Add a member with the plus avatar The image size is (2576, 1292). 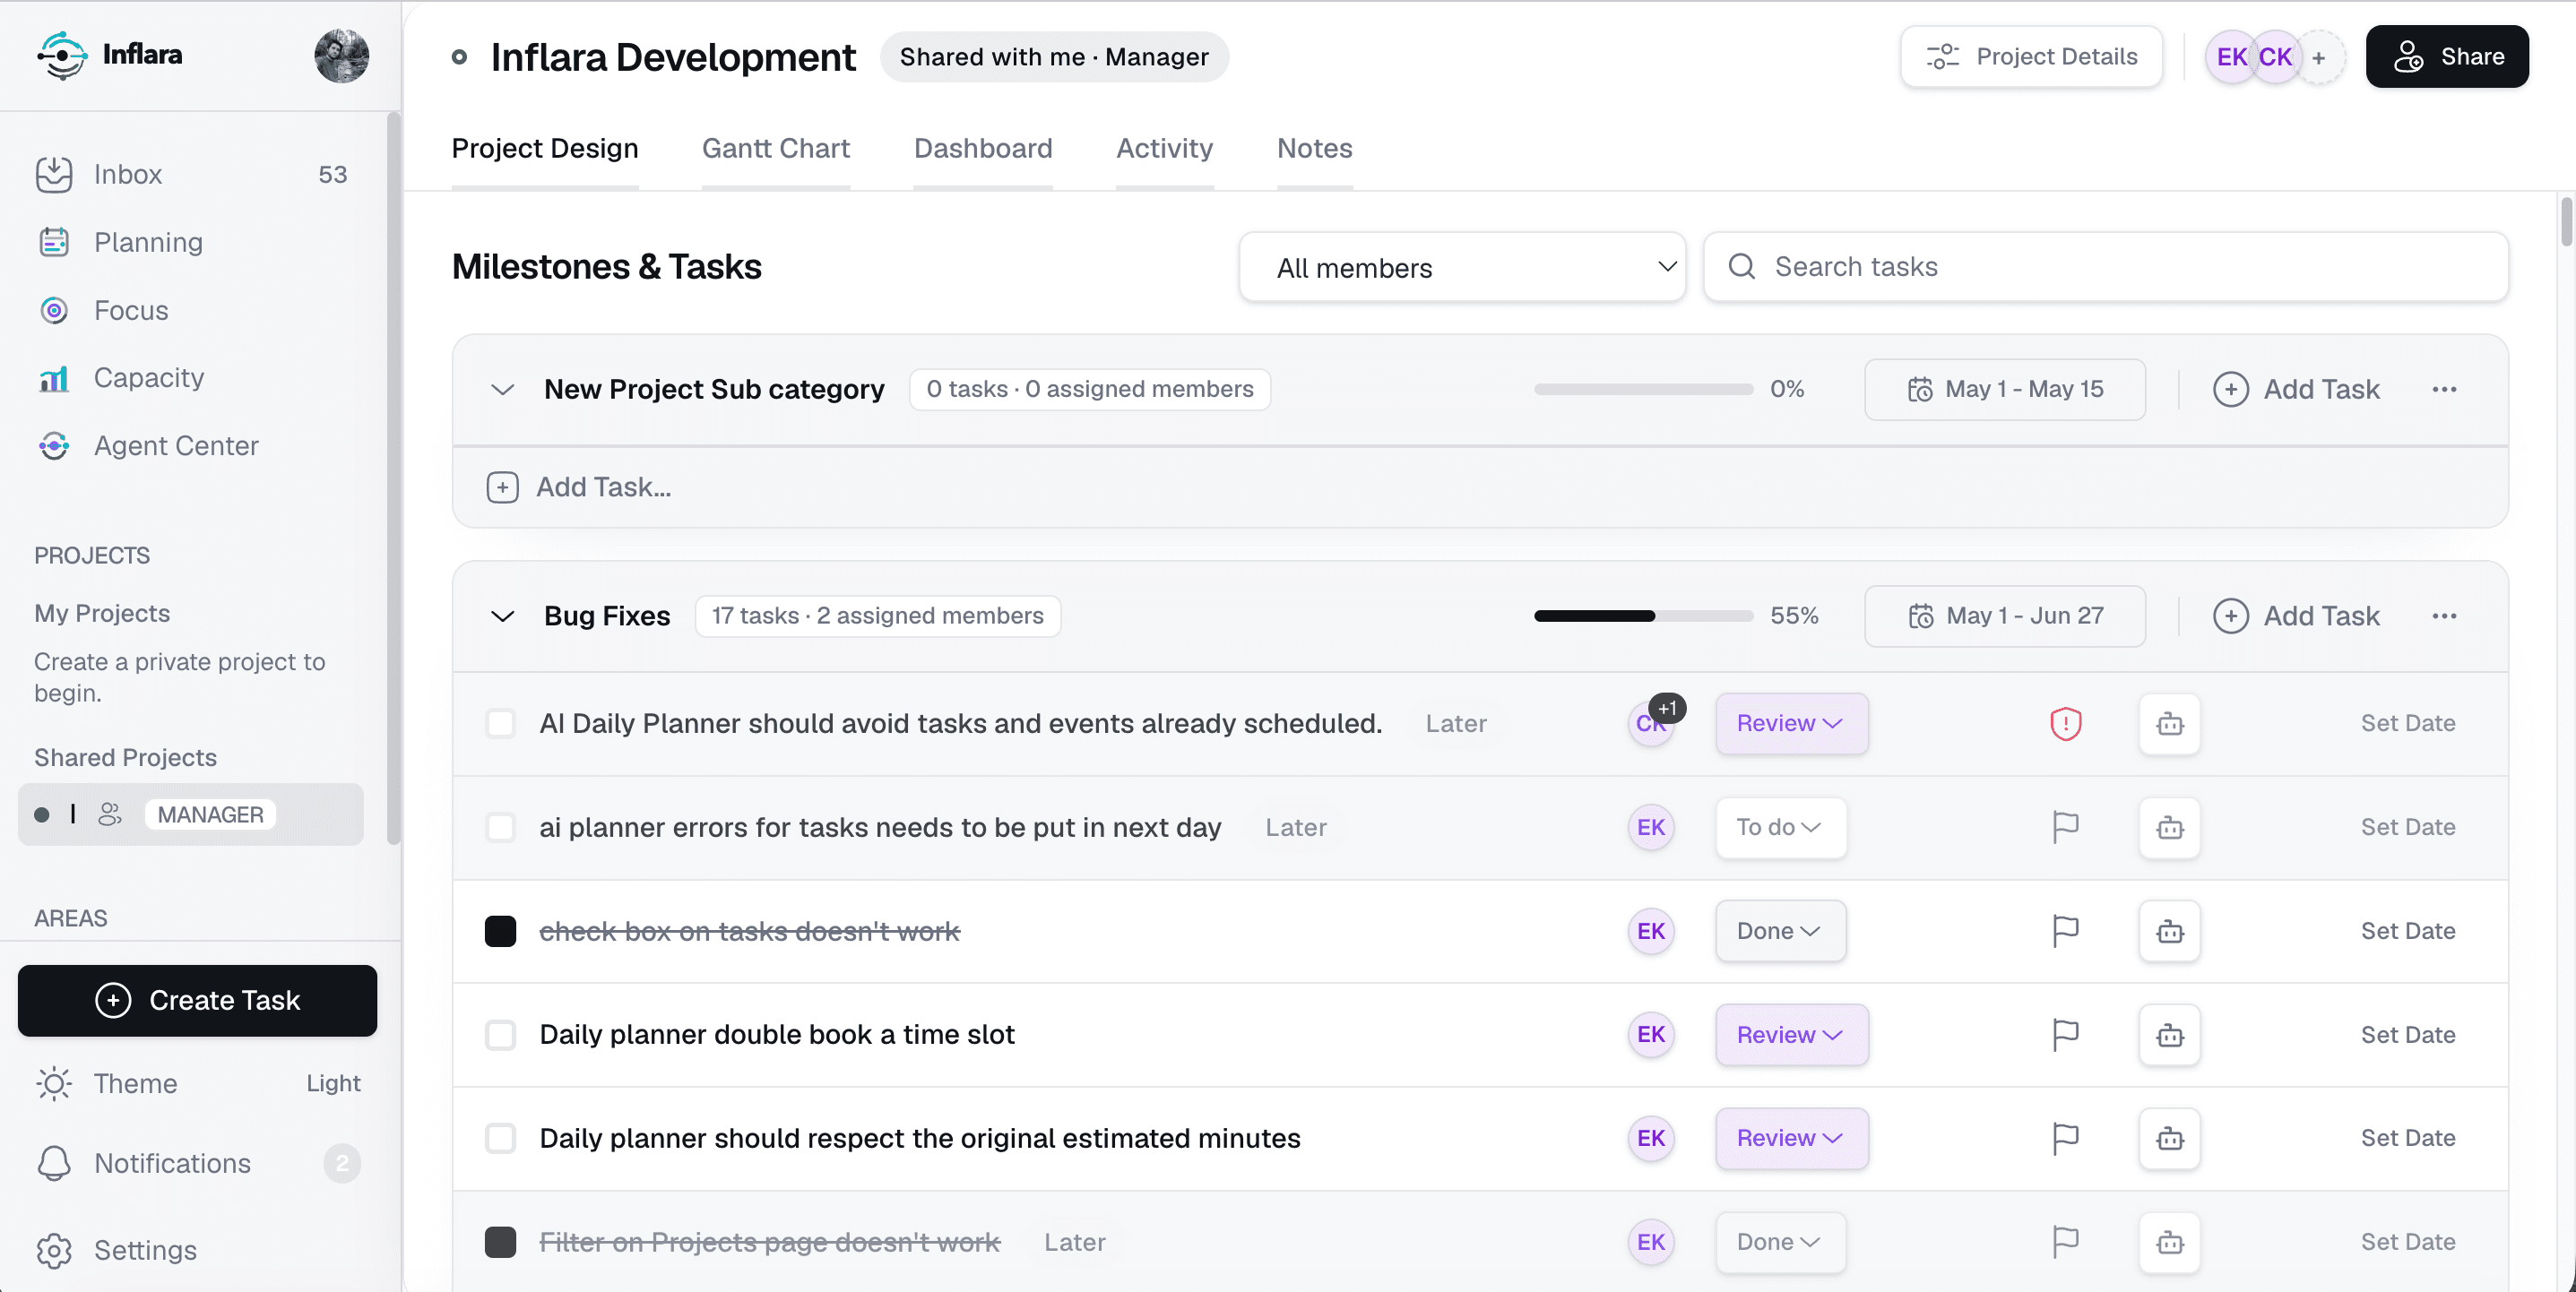2318,57
